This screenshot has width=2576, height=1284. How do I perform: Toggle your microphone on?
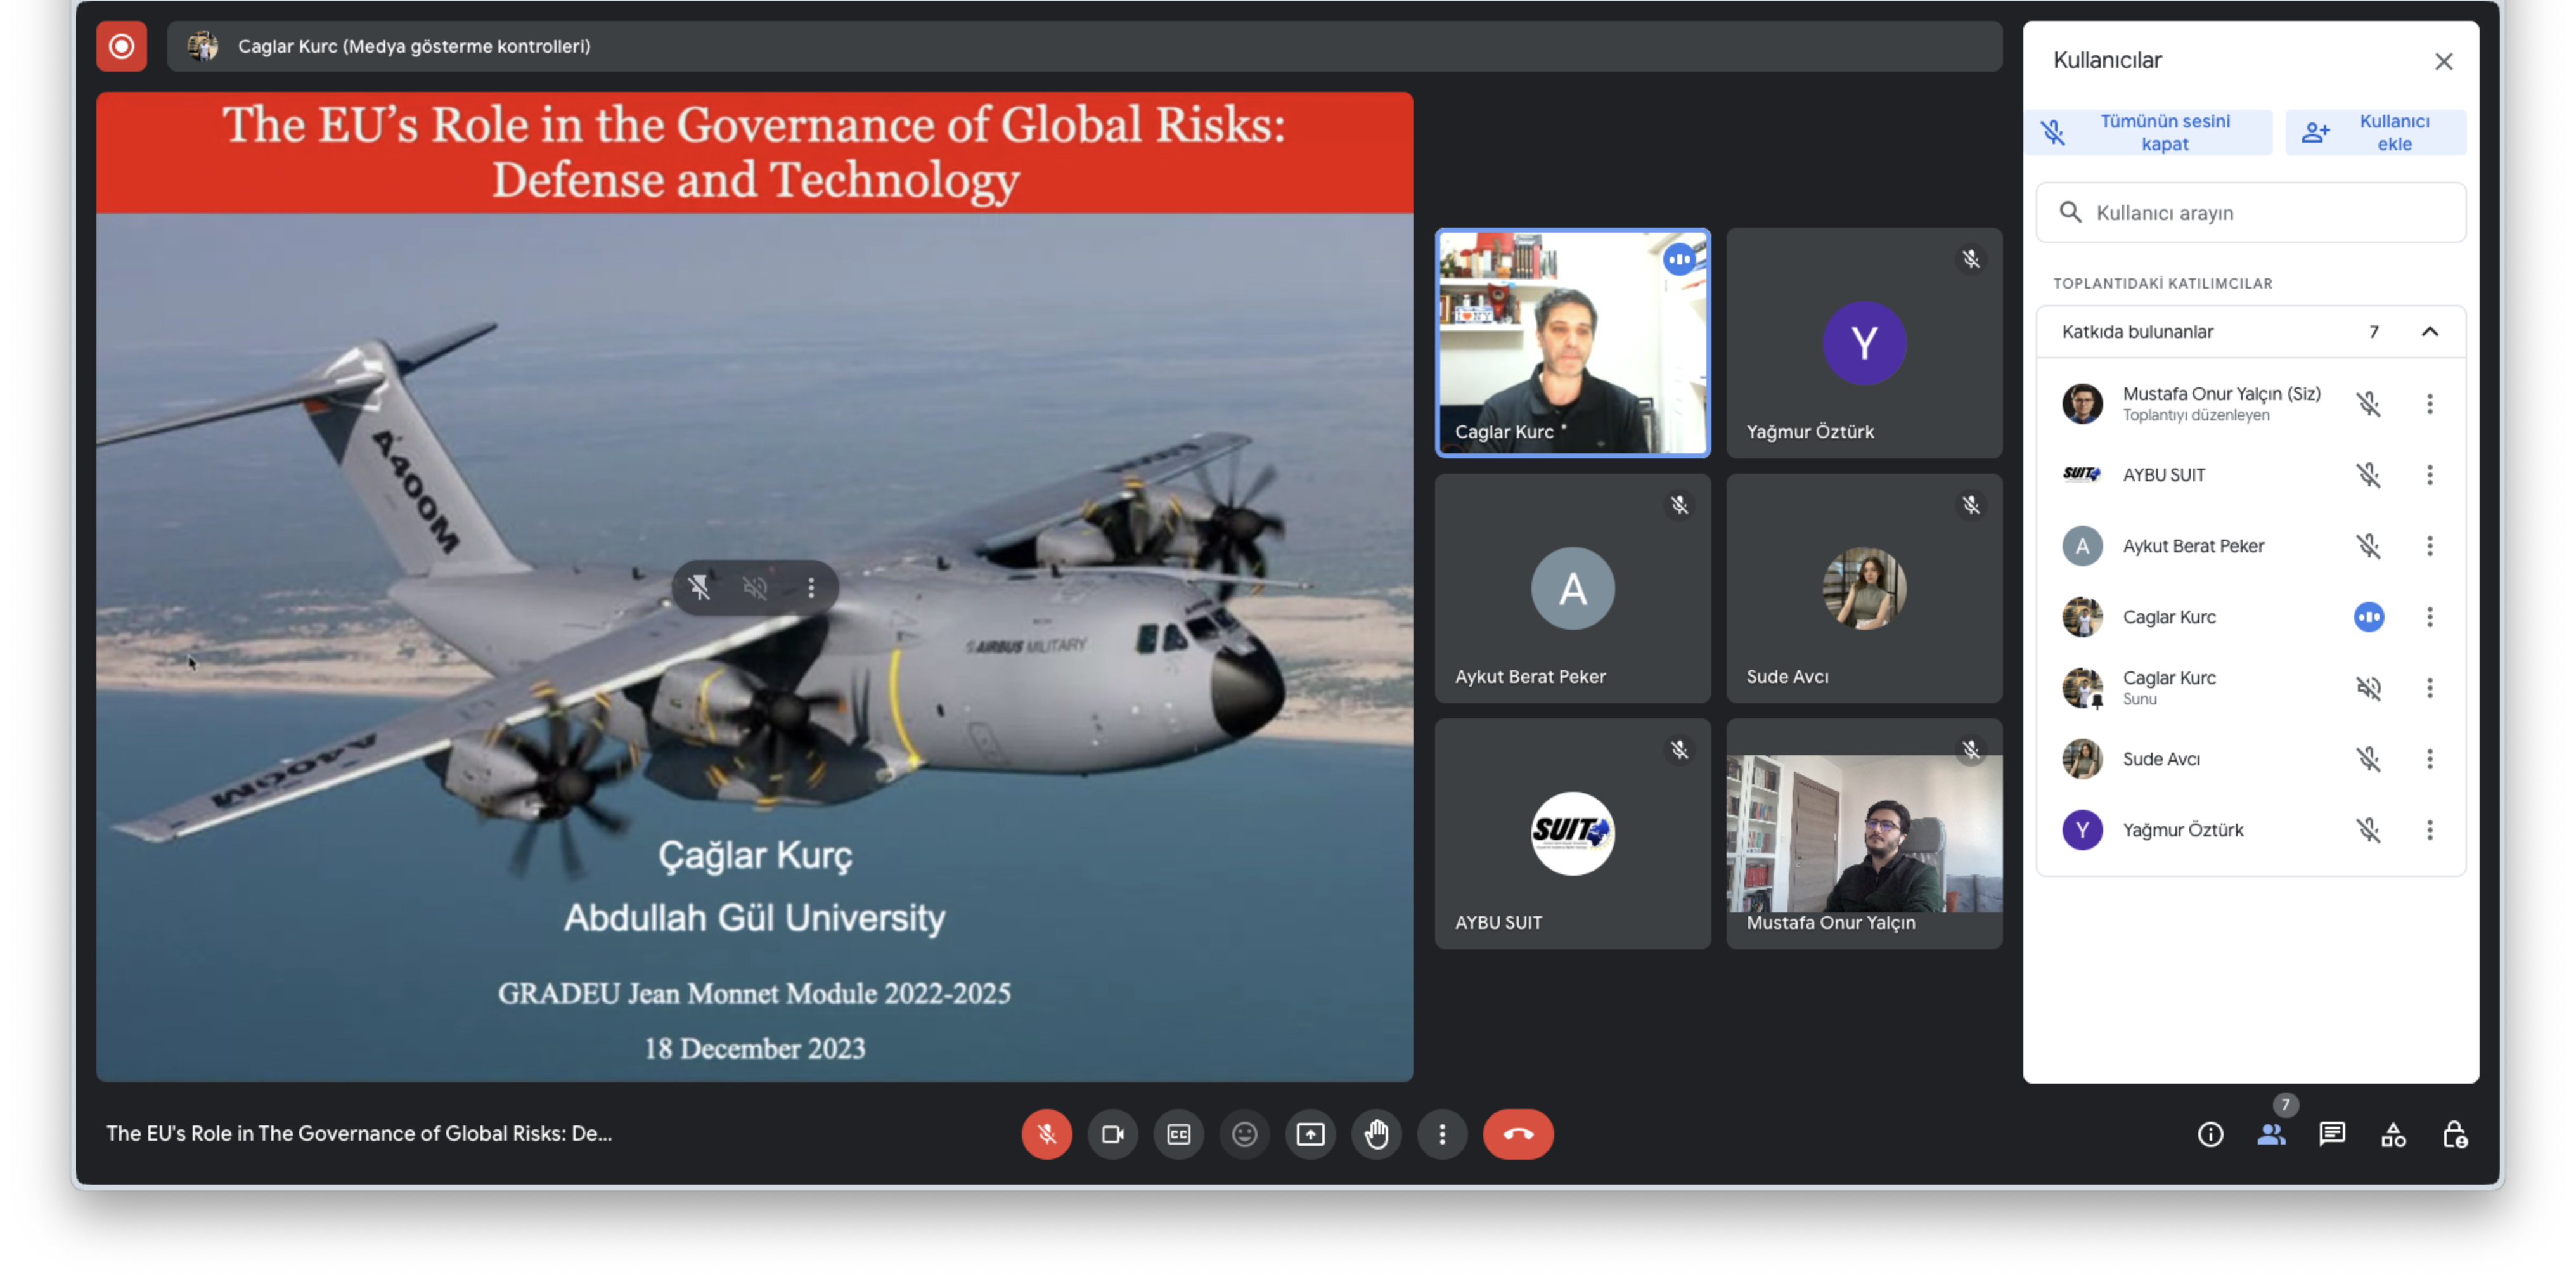tap(1046, 1134)
